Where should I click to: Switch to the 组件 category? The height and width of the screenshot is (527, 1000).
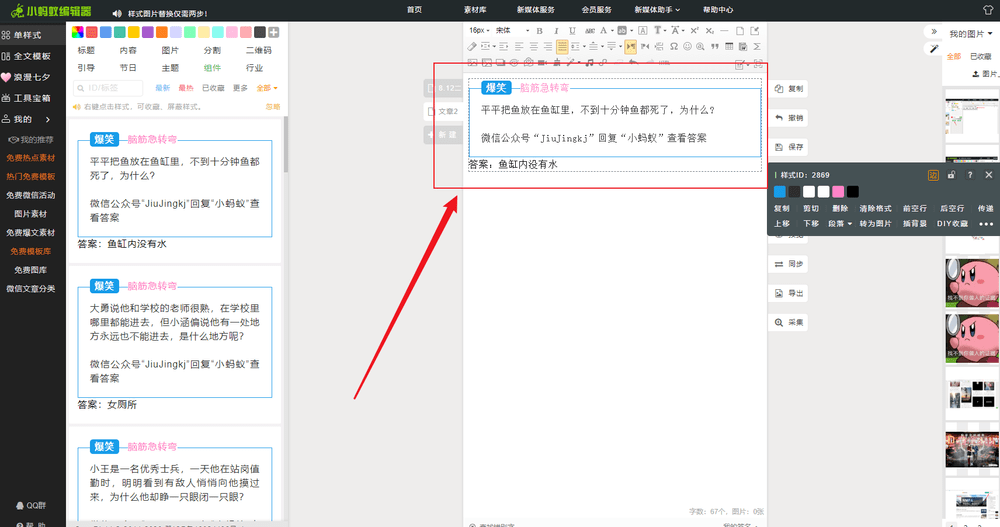pyautogui.click(x=212, y=68)
